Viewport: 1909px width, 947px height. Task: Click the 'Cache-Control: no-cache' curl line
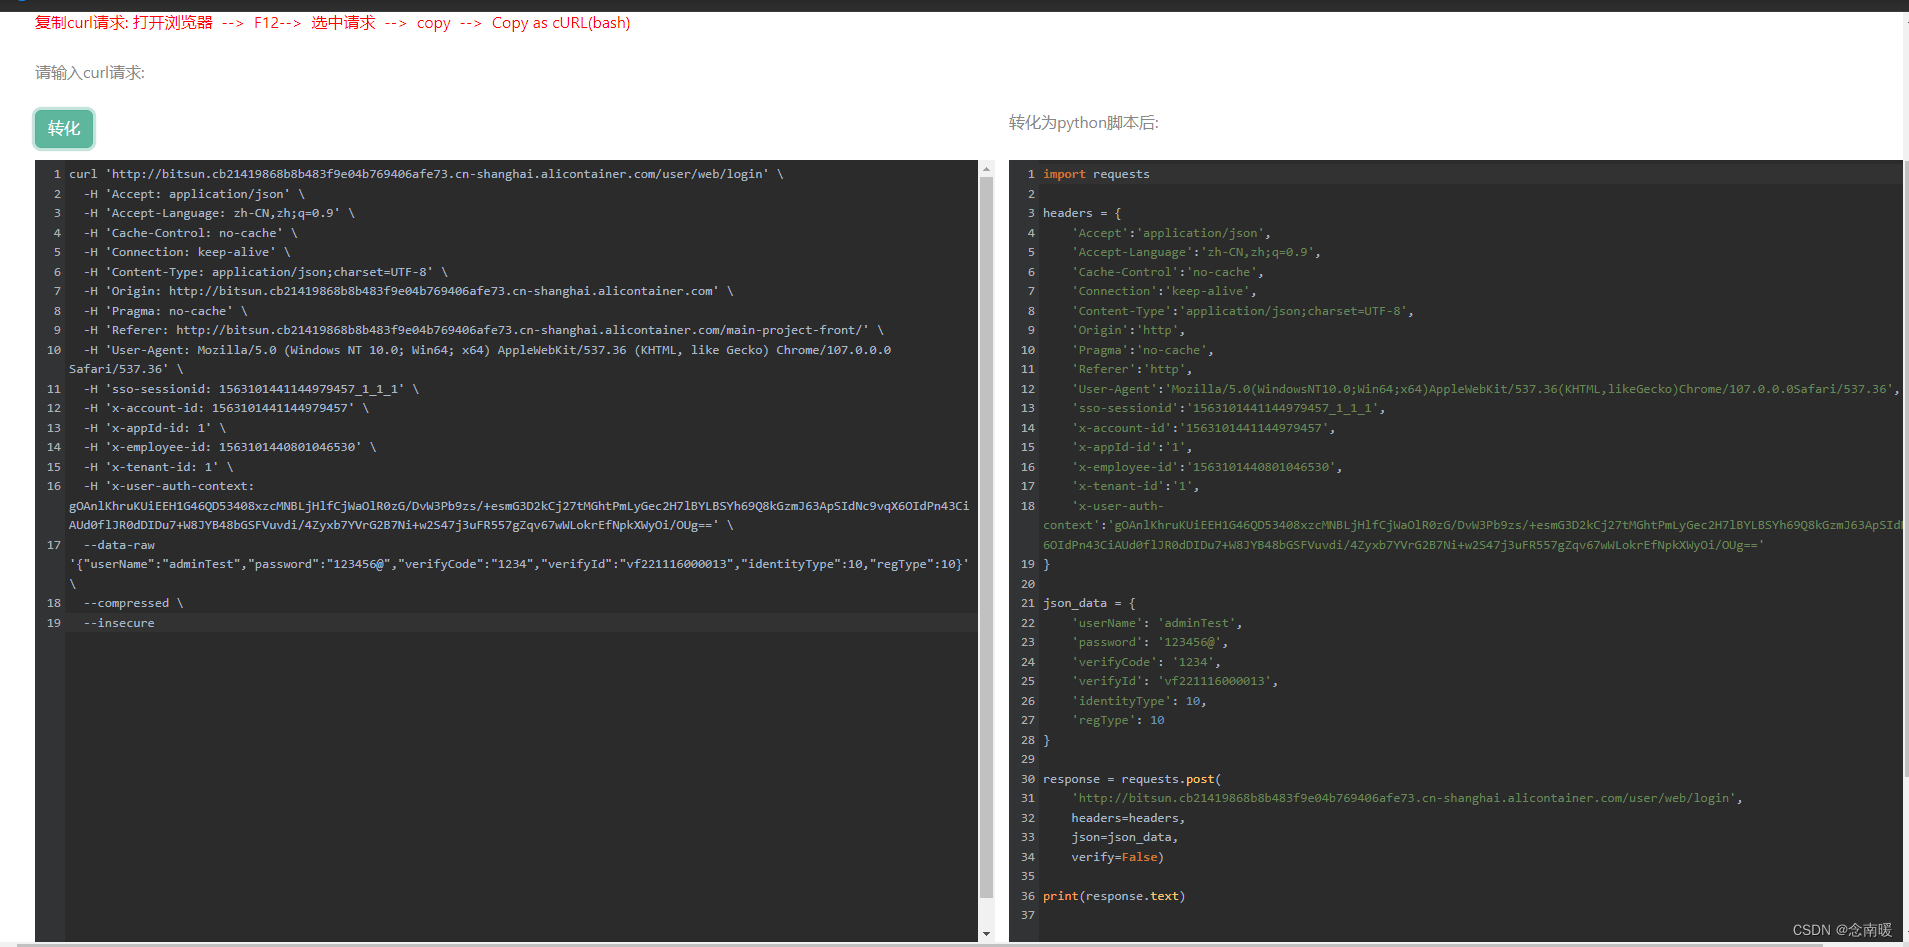(x=190, y=233)
